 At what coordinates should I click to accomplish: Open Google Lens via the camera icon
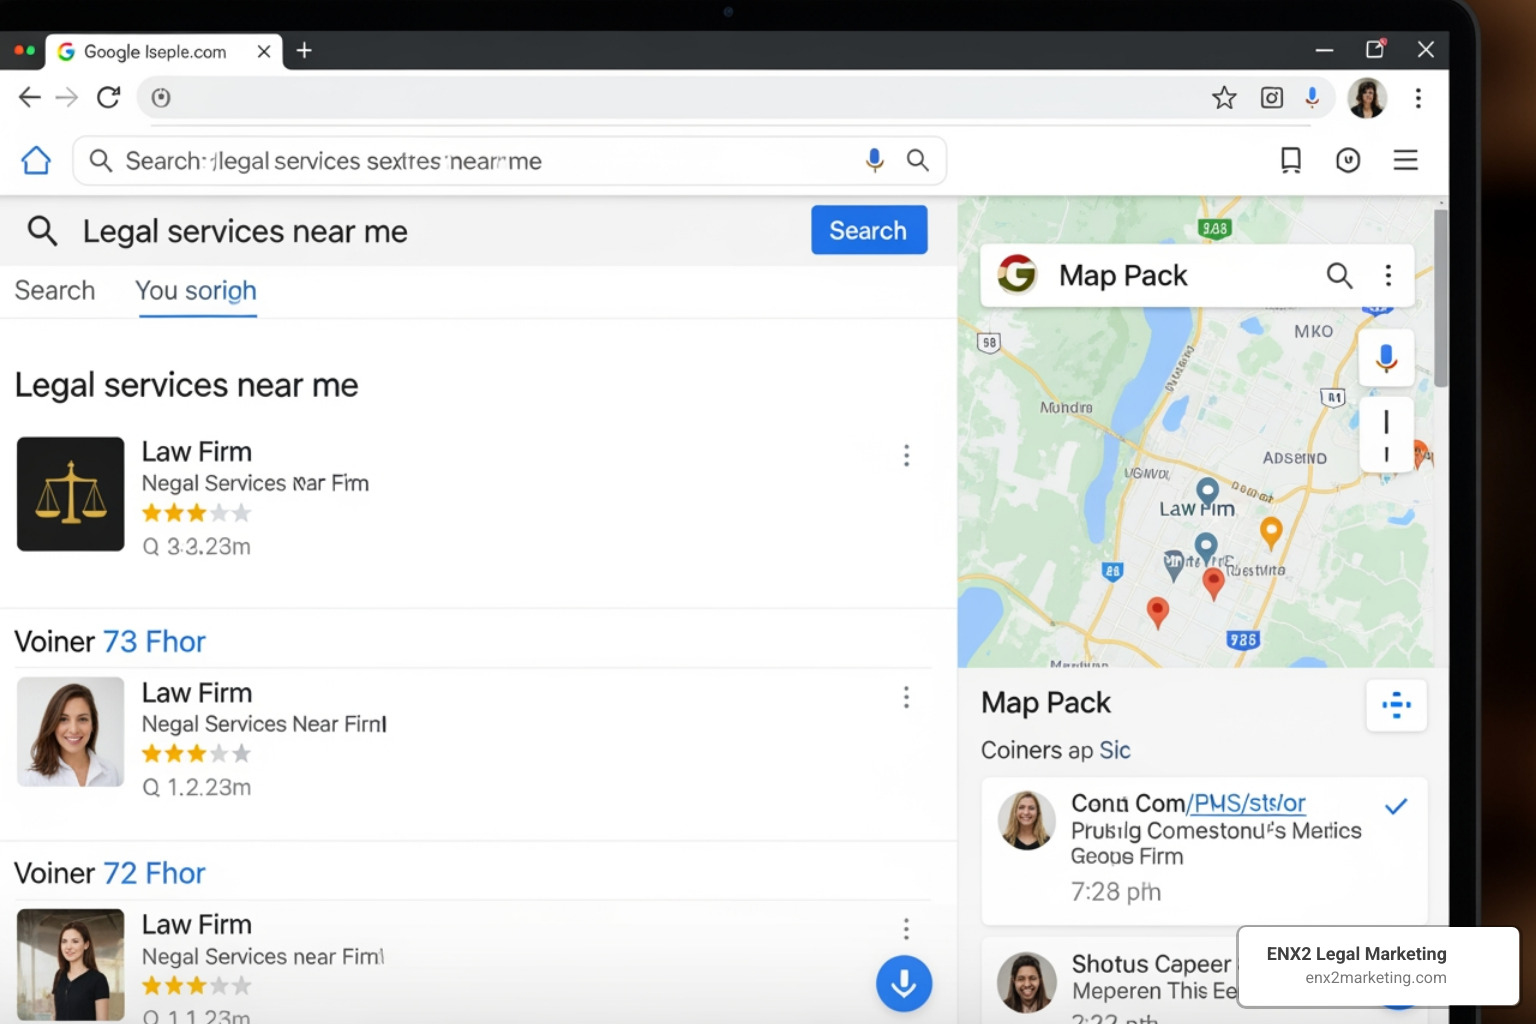(1271, 97)
